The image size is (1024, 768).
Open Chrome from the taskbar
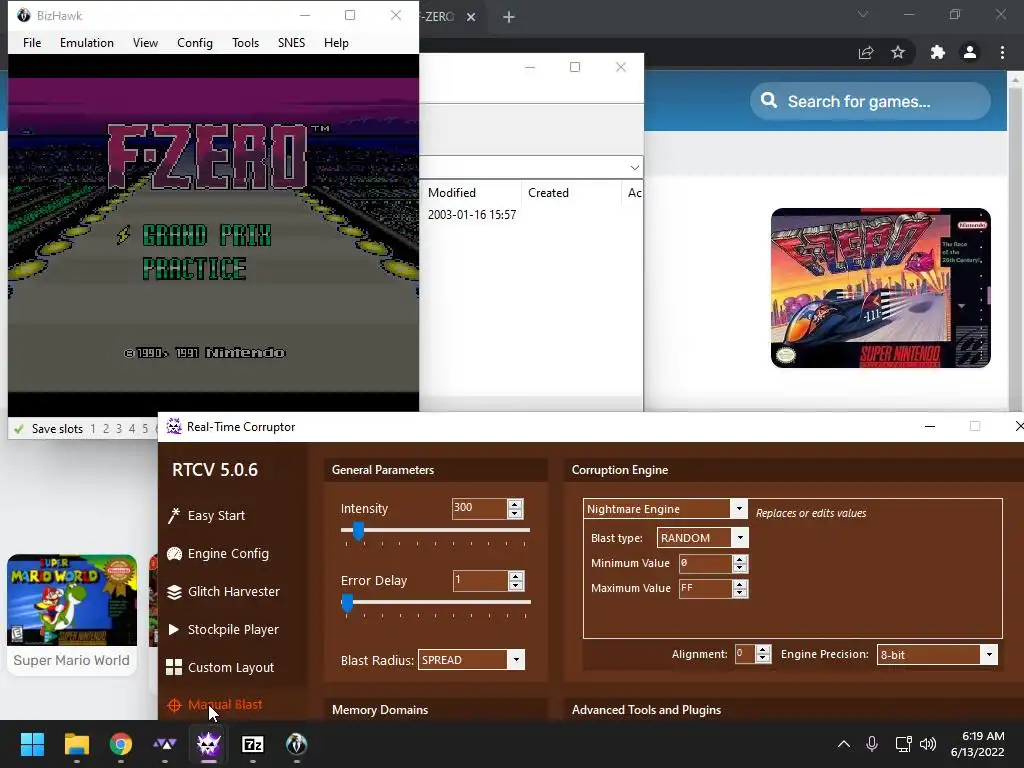[121, 744]
